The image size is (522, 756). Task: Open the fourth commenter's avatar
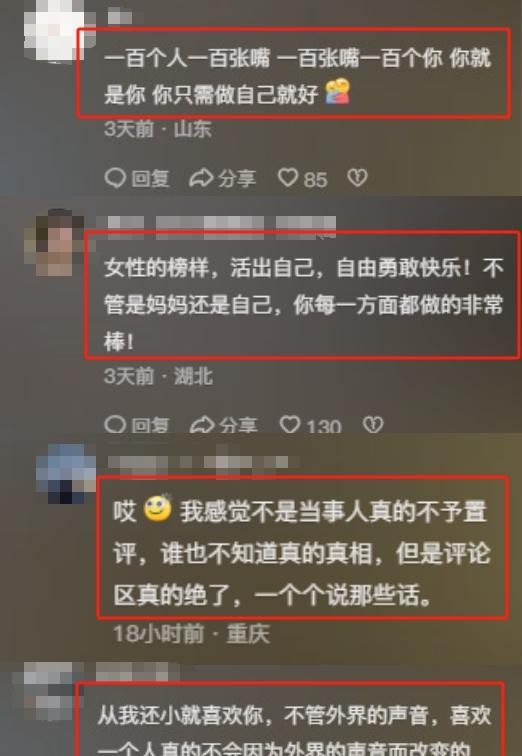[48, 690]
